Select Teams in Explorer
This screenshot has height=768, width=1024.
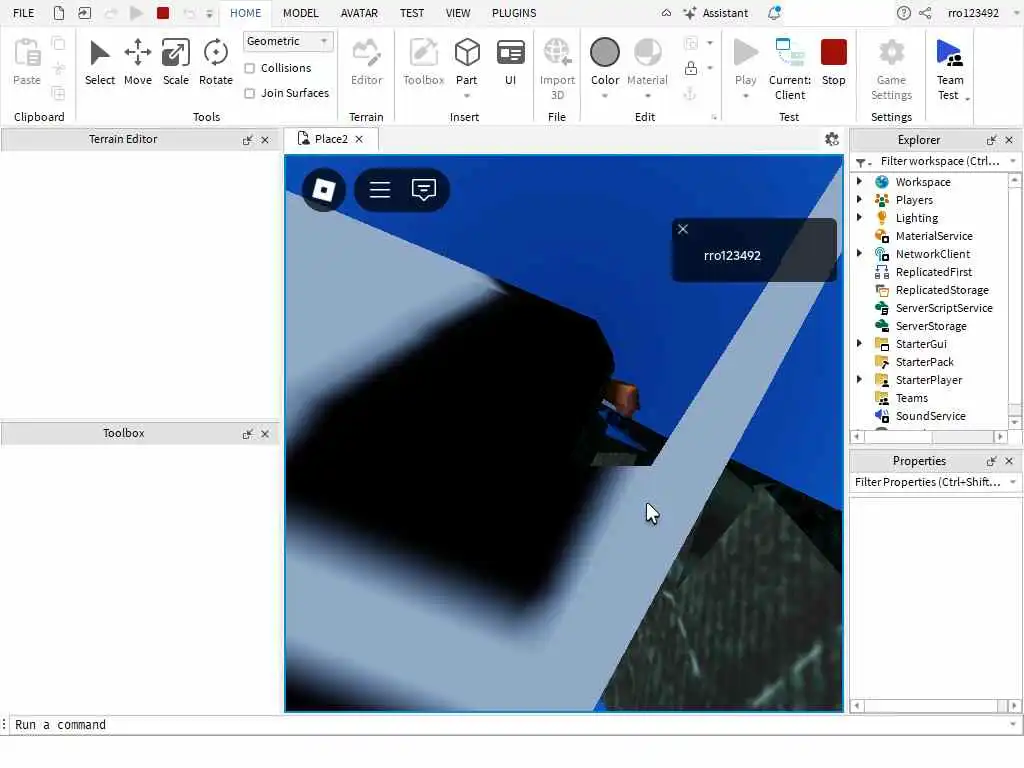click(x=911, y=398)
